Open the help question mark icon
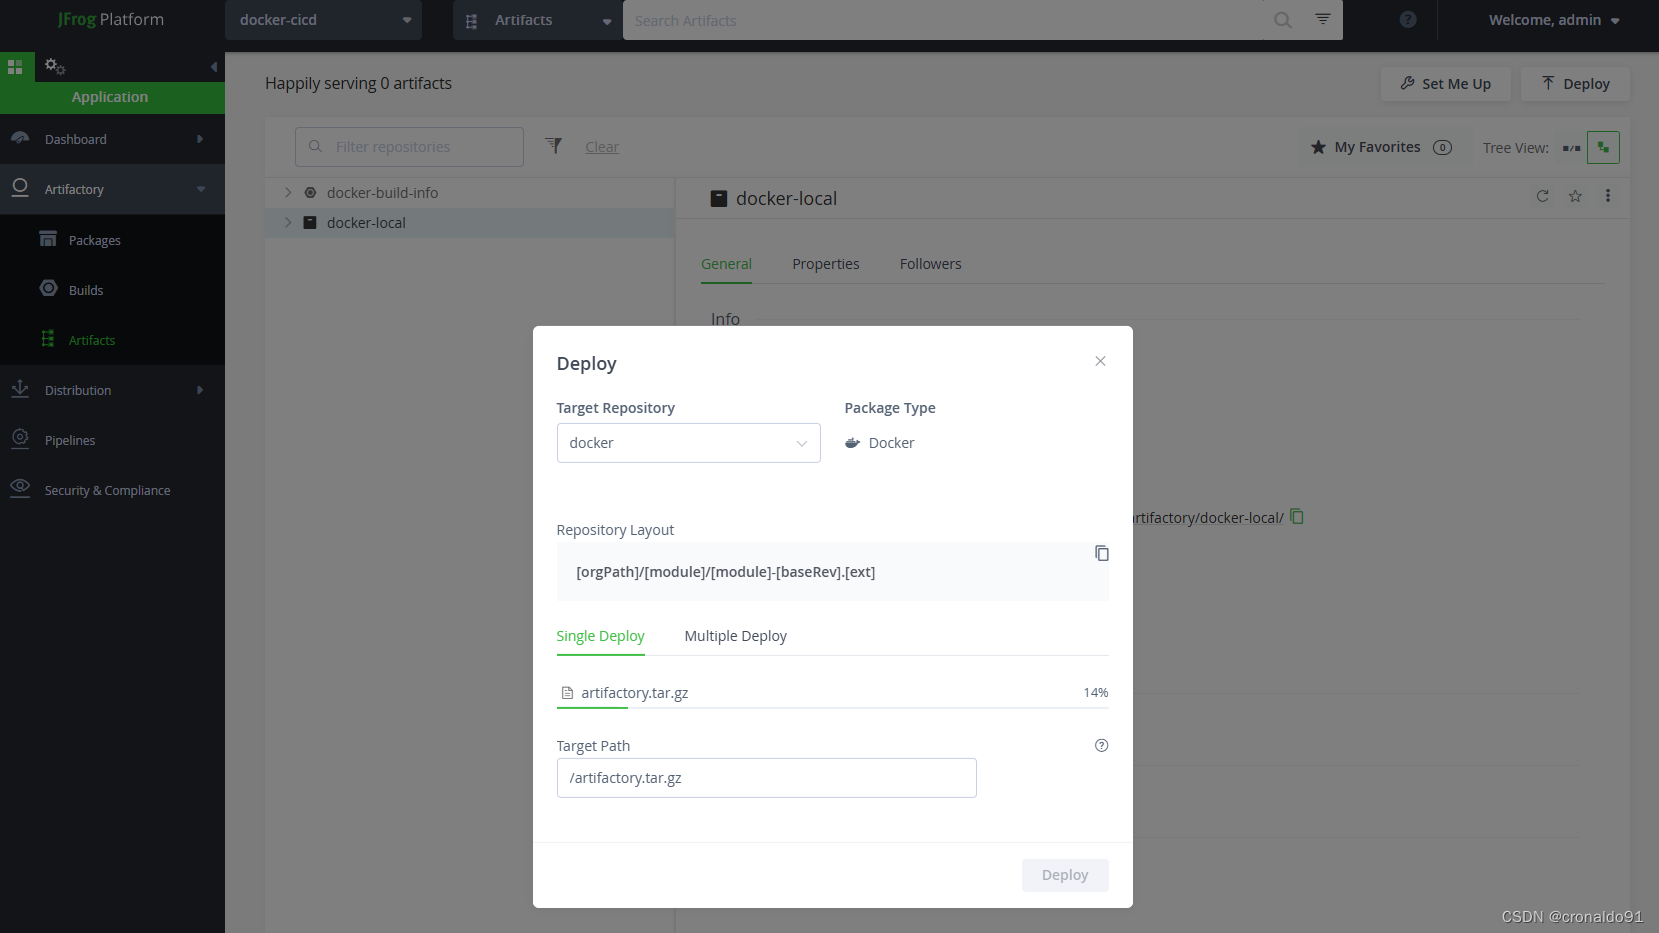Screen dimensions: 1659x933 (x=1408, y=20)
